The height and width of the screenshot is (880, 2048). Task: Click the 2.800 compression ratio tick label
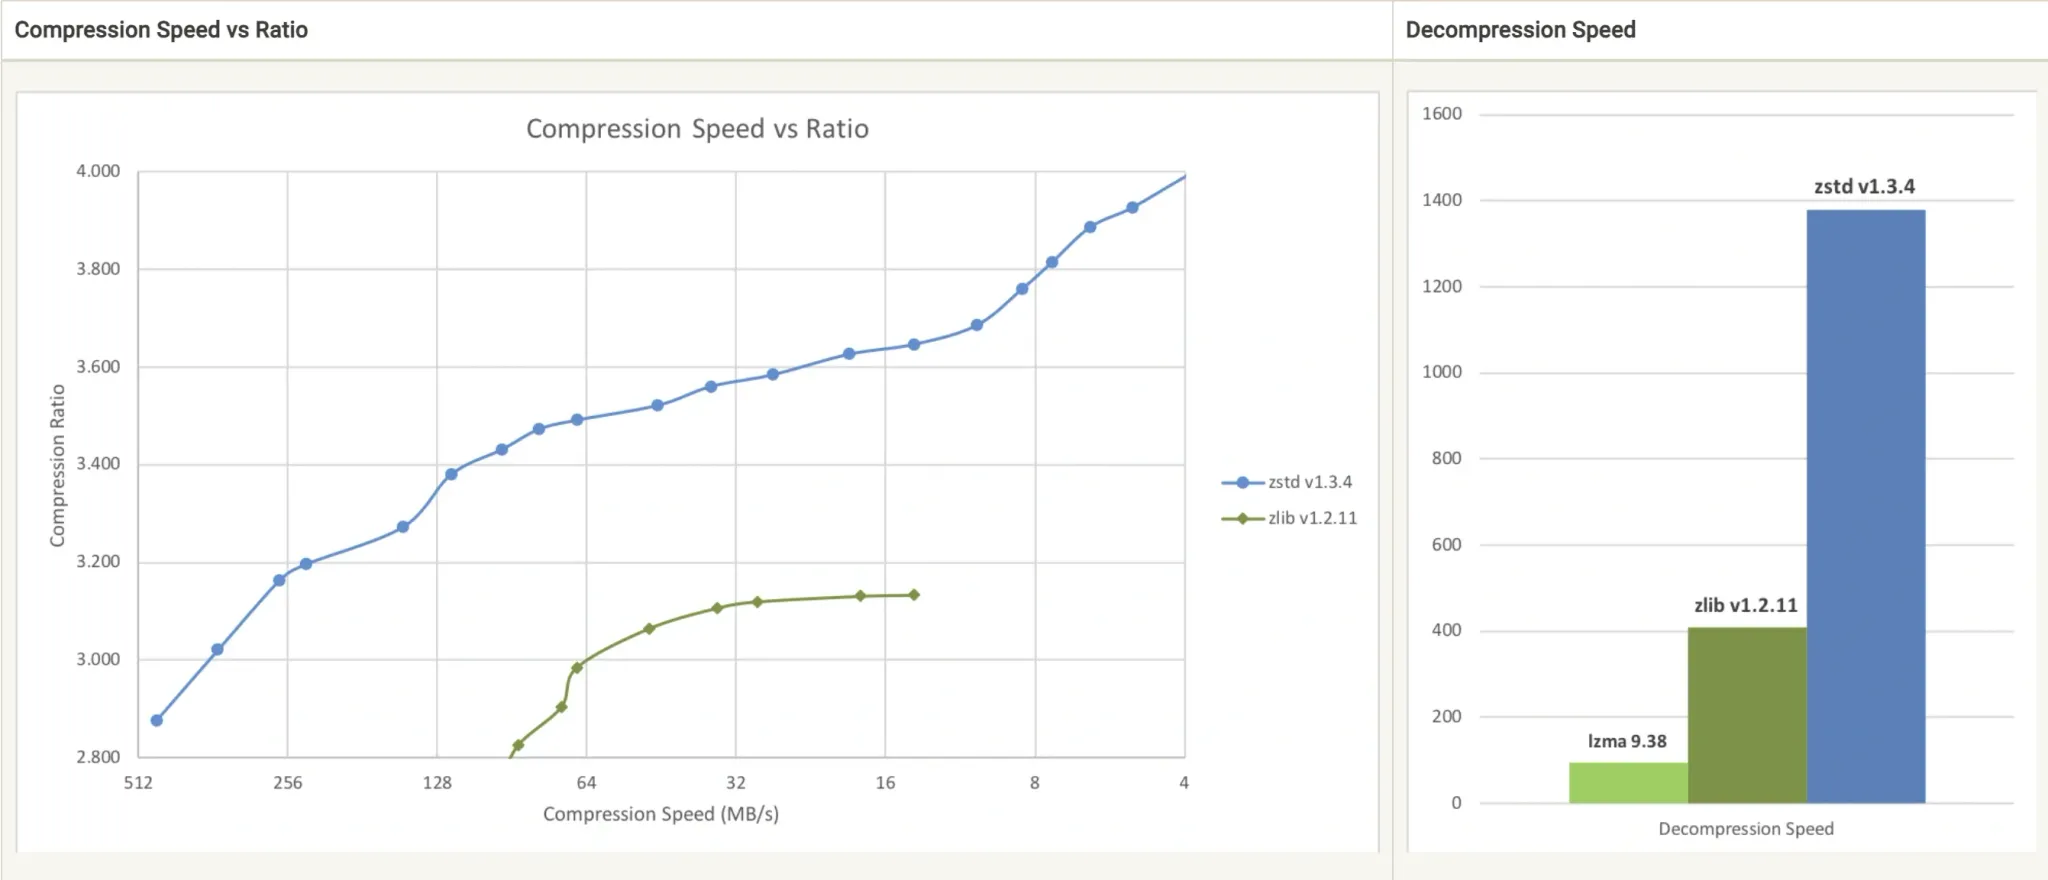(x=98, y=757)
